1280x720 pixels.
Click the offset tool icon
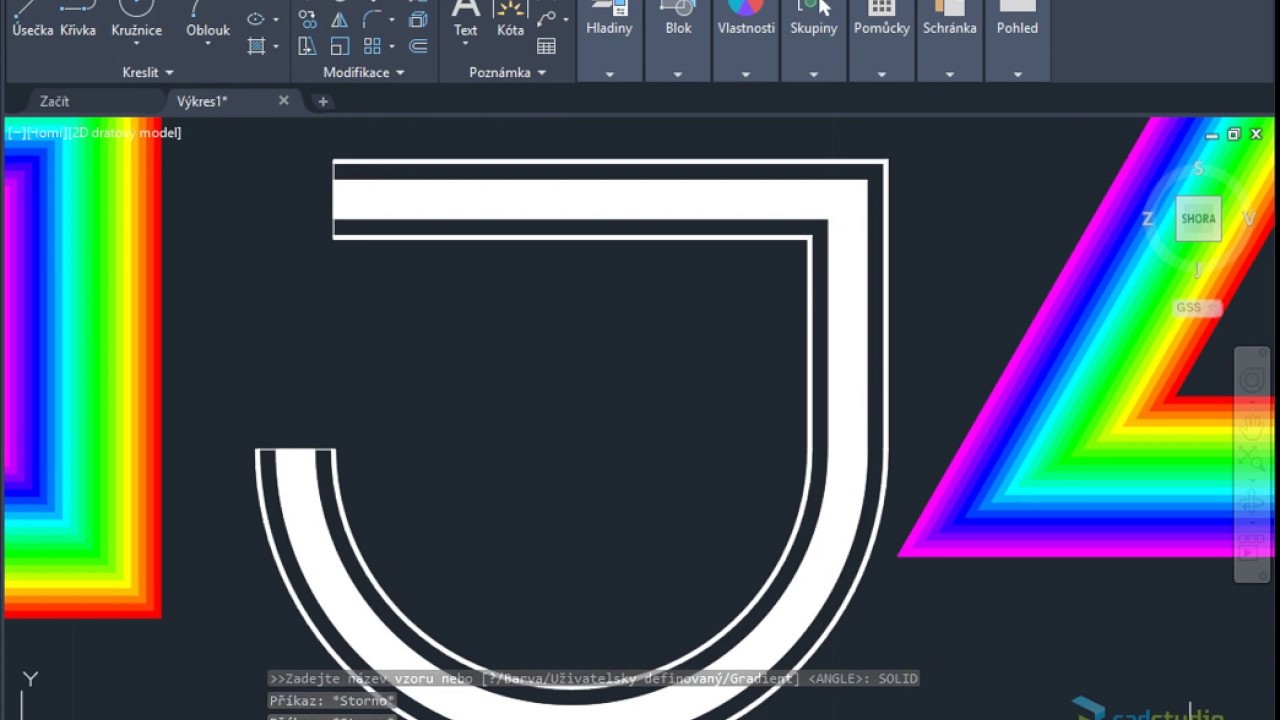pos(419,46)
